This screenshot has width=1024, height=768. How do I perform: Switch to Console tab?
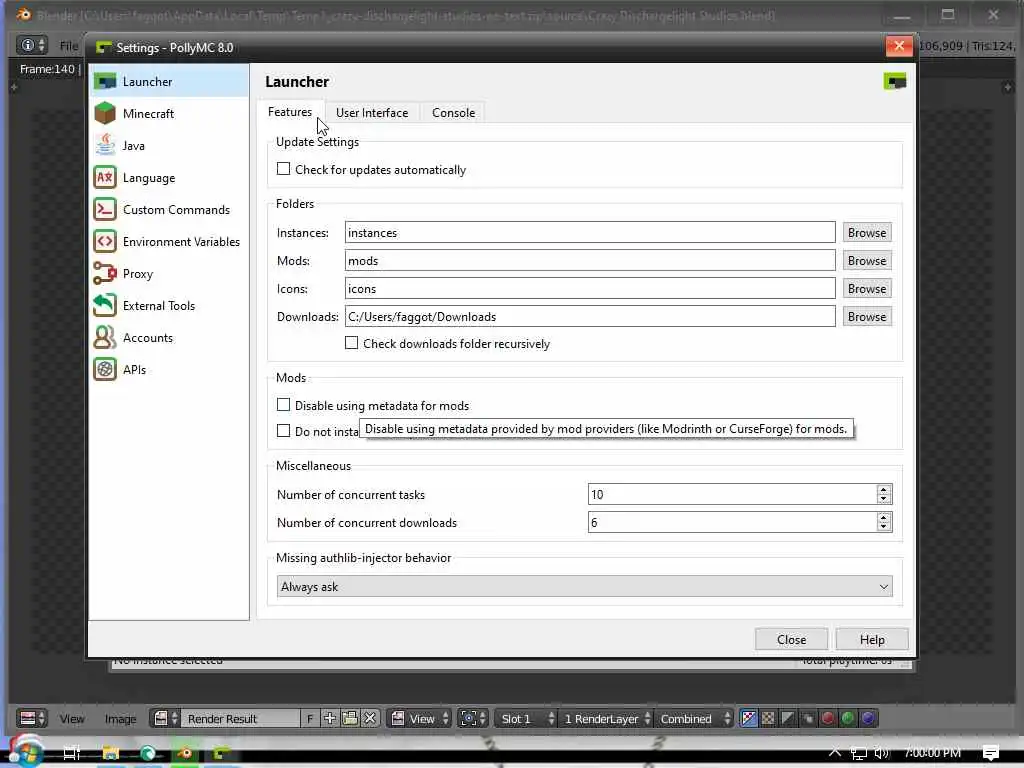pyautogui.click(x=453, y=112)
